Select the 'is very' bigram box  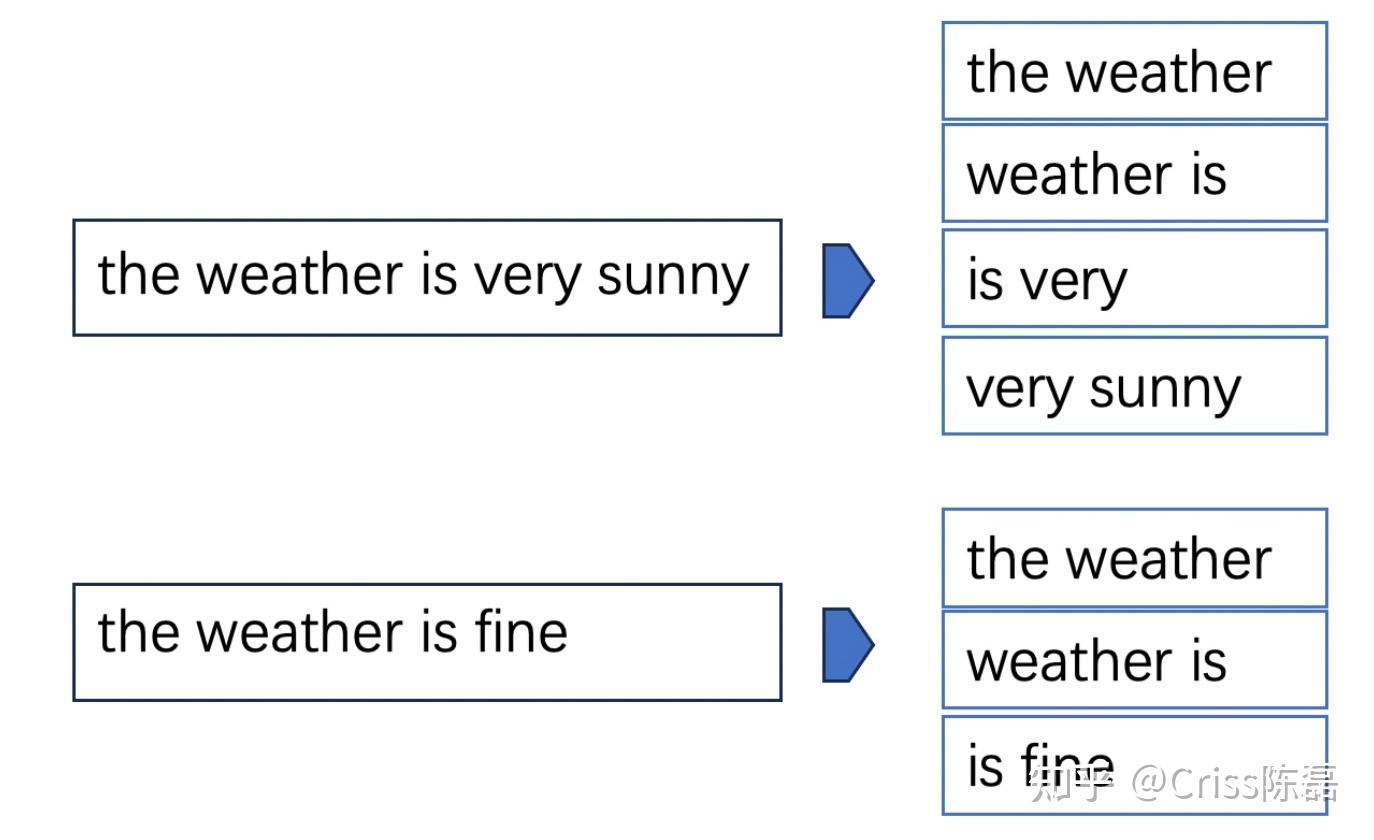[1134, 278]
